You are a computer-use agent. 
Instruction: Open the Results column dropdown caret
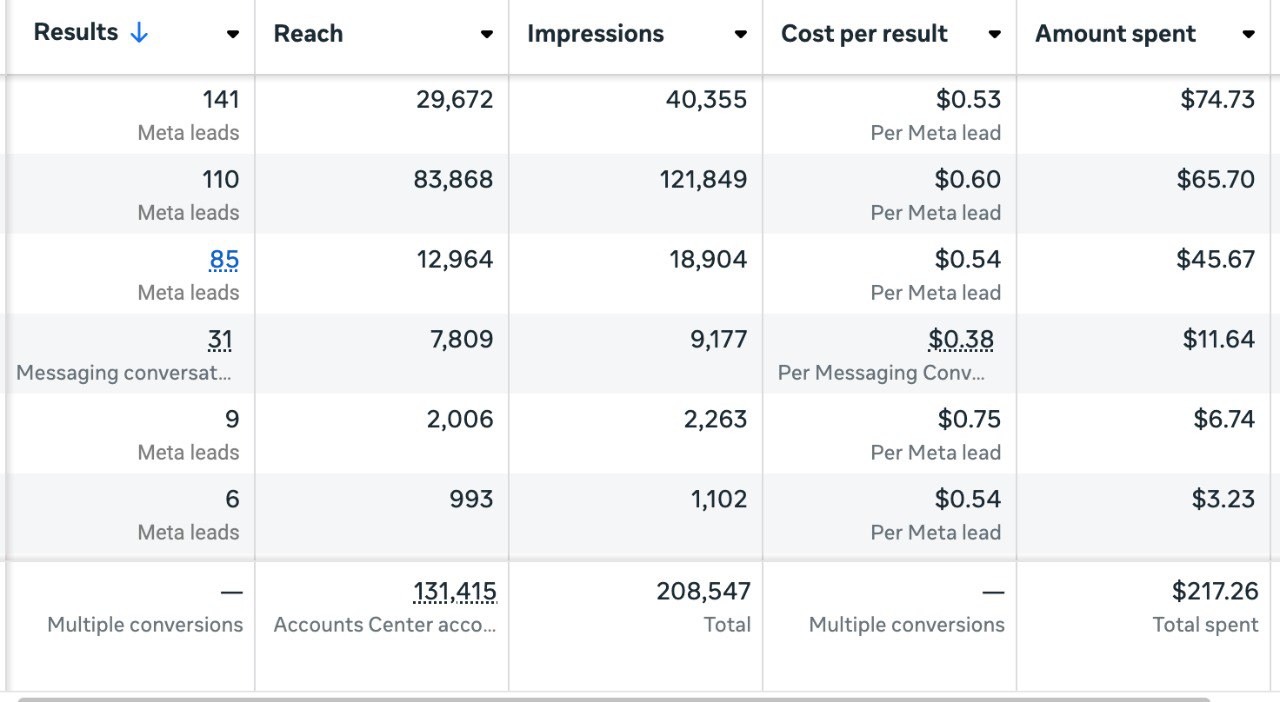[x=232, y=34]
